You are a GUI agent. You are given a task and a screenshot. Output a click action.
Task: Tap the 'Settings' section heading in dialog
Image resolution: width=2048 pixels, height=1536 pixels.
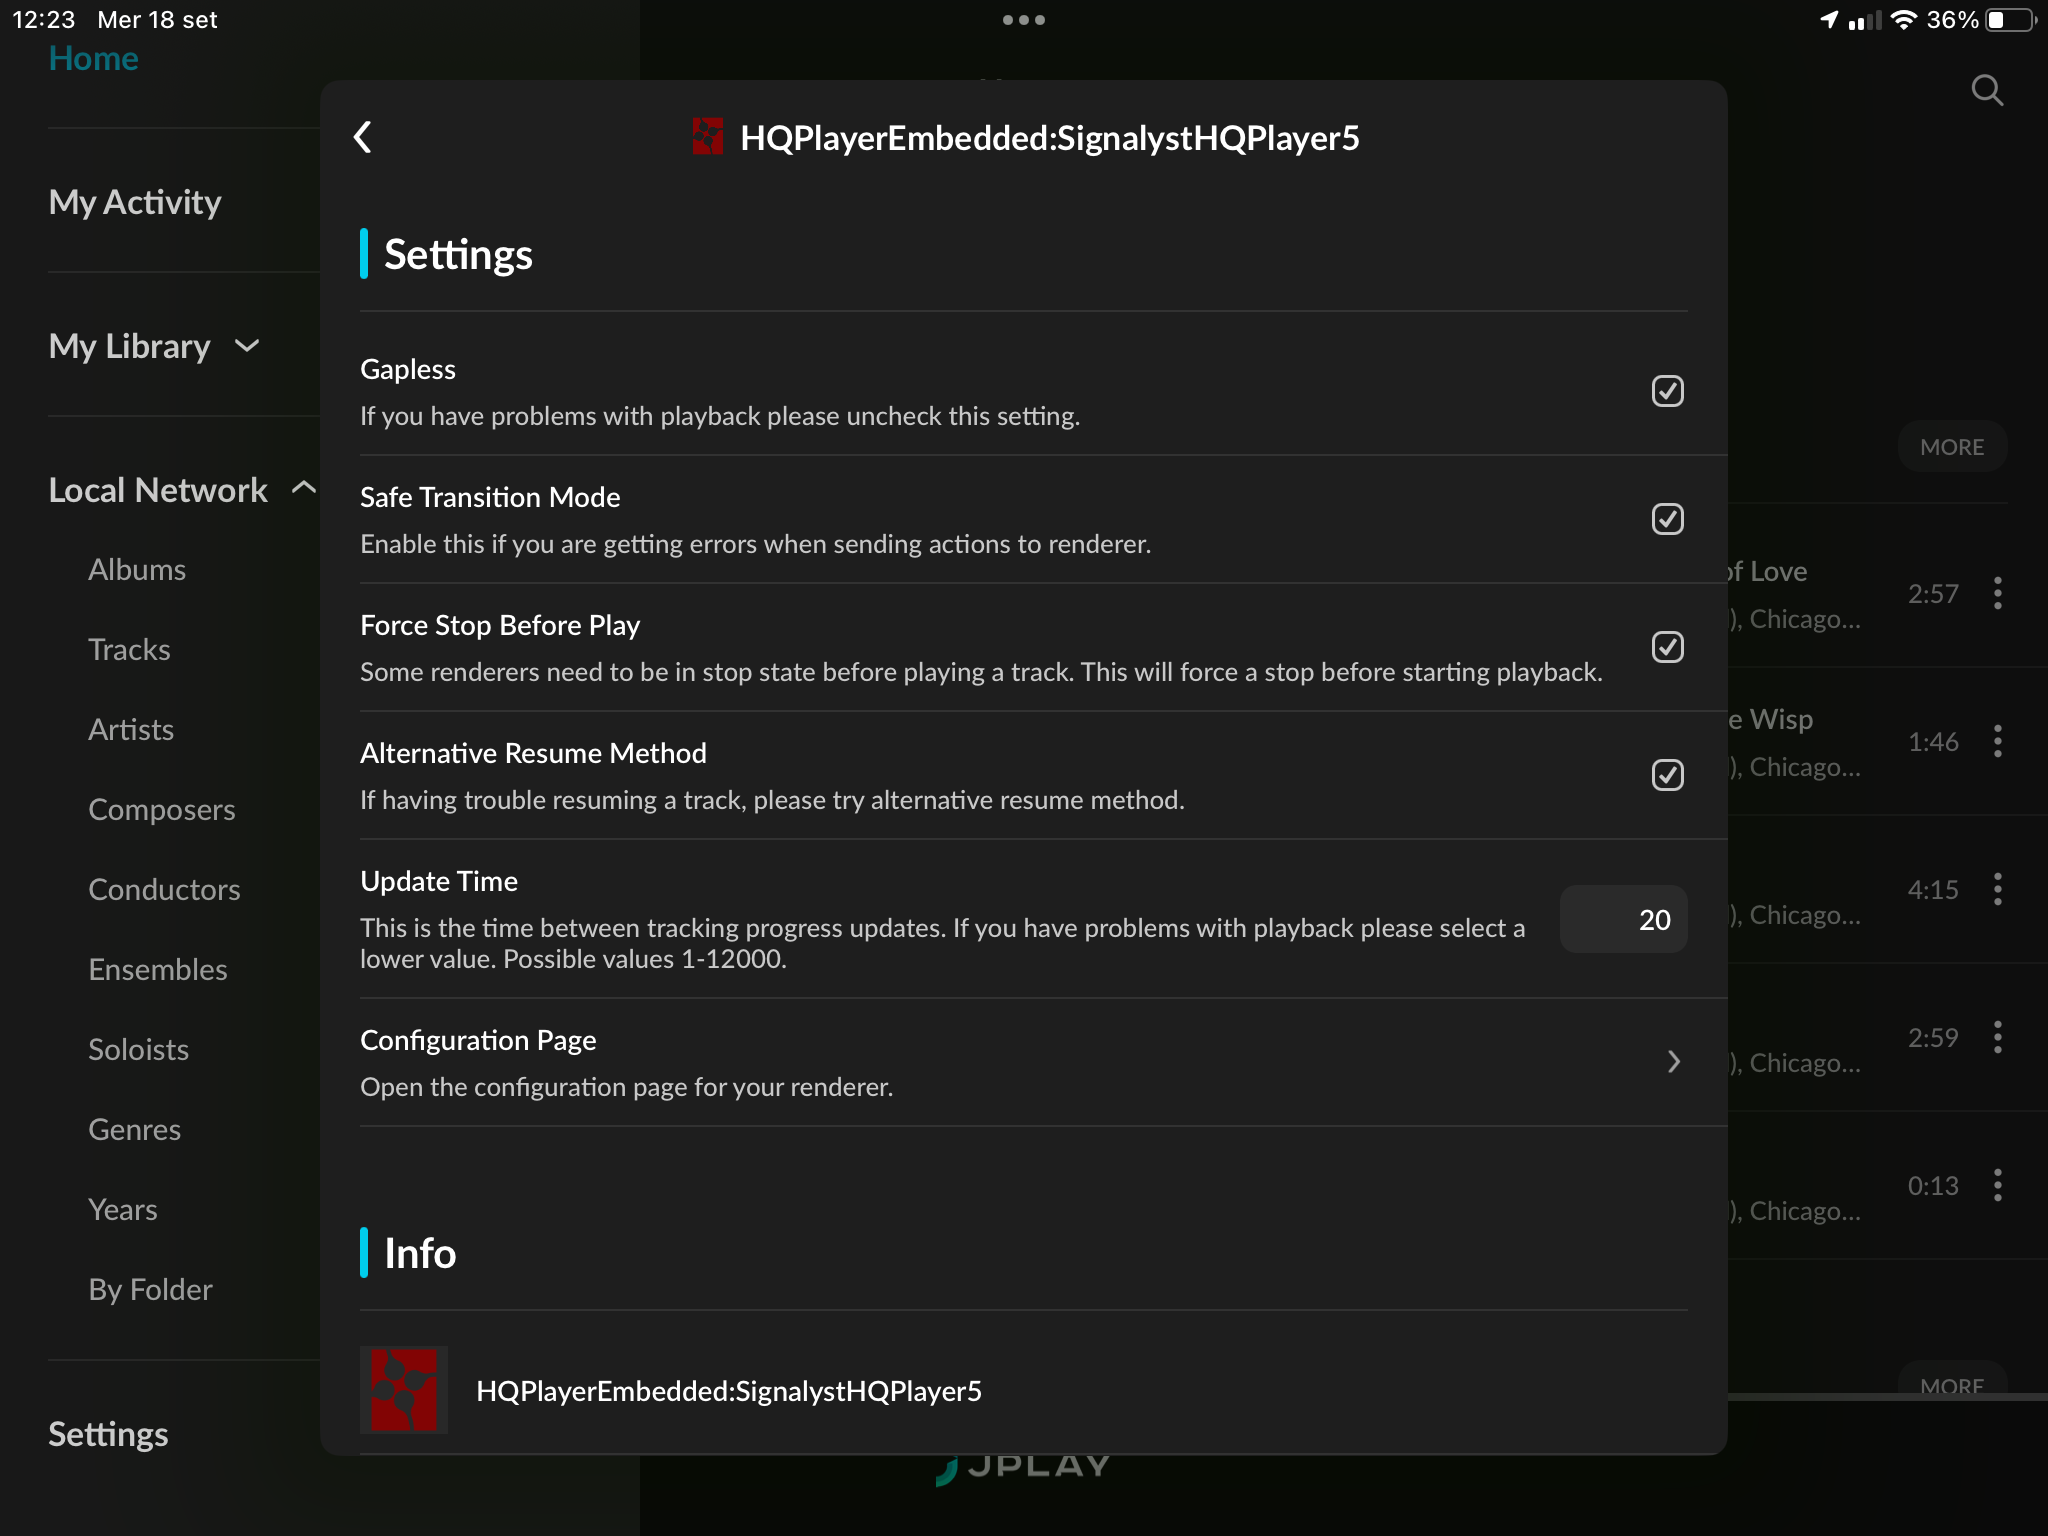click(458, 254)
